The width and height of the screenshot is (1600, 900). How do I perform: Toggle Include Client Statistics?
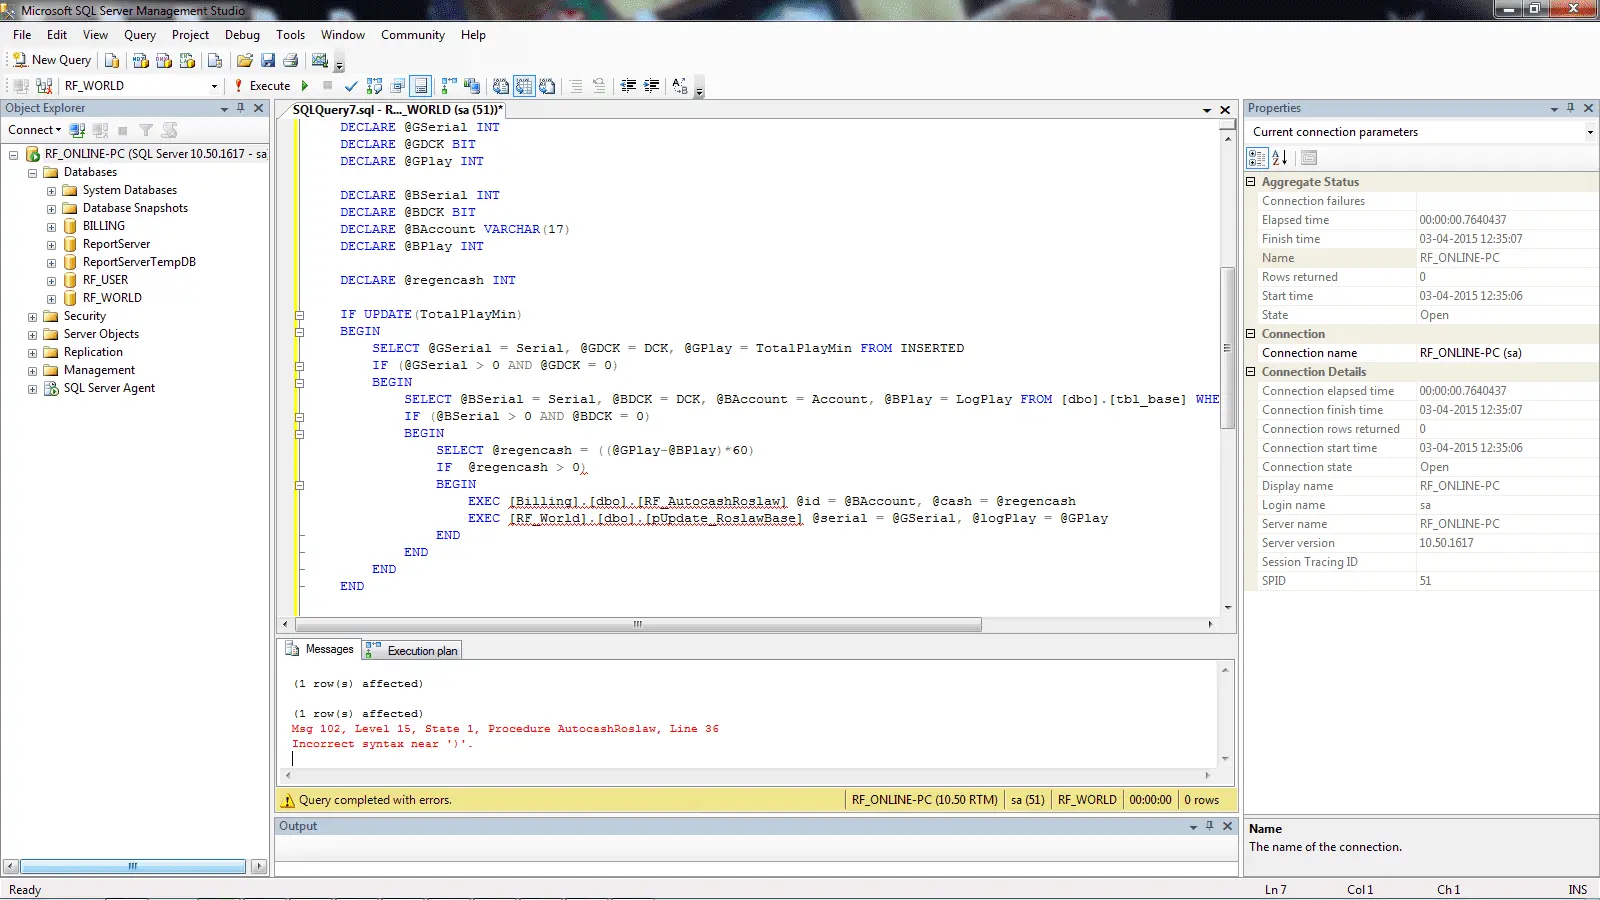point(472,86)
